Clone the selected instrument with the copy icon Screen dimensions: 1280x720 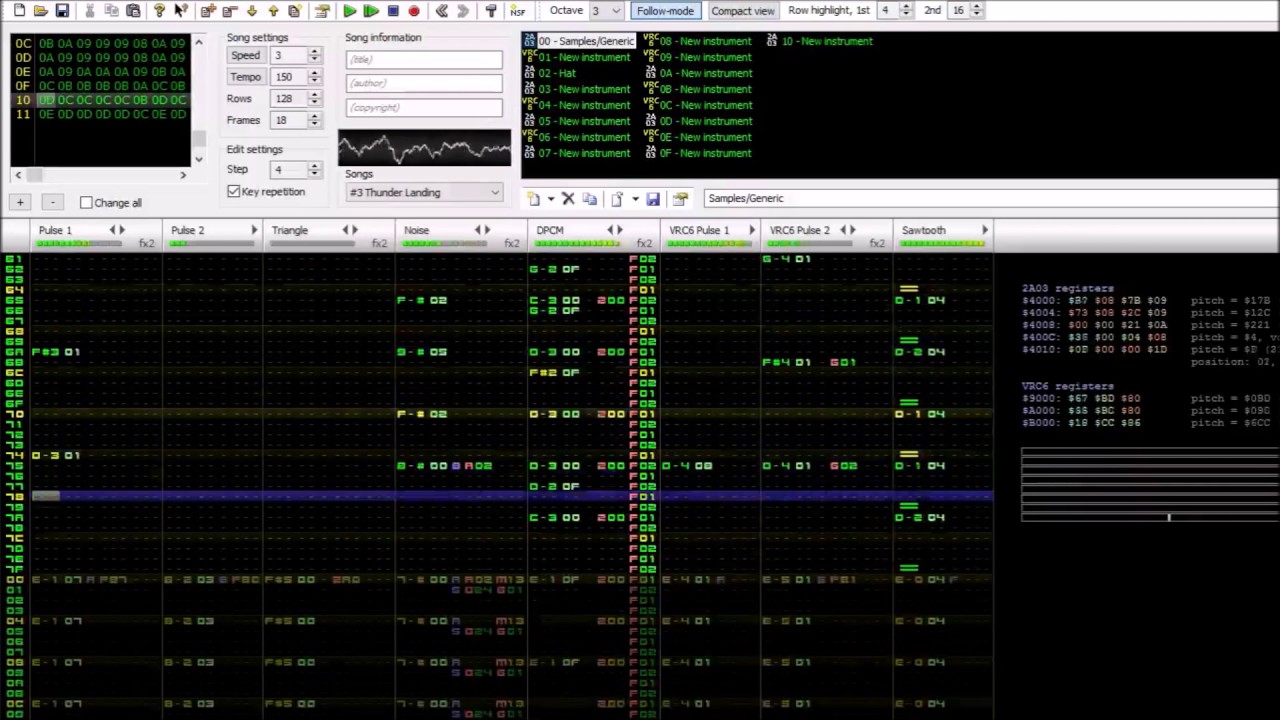pyautogui.click(x=590, y=199)
